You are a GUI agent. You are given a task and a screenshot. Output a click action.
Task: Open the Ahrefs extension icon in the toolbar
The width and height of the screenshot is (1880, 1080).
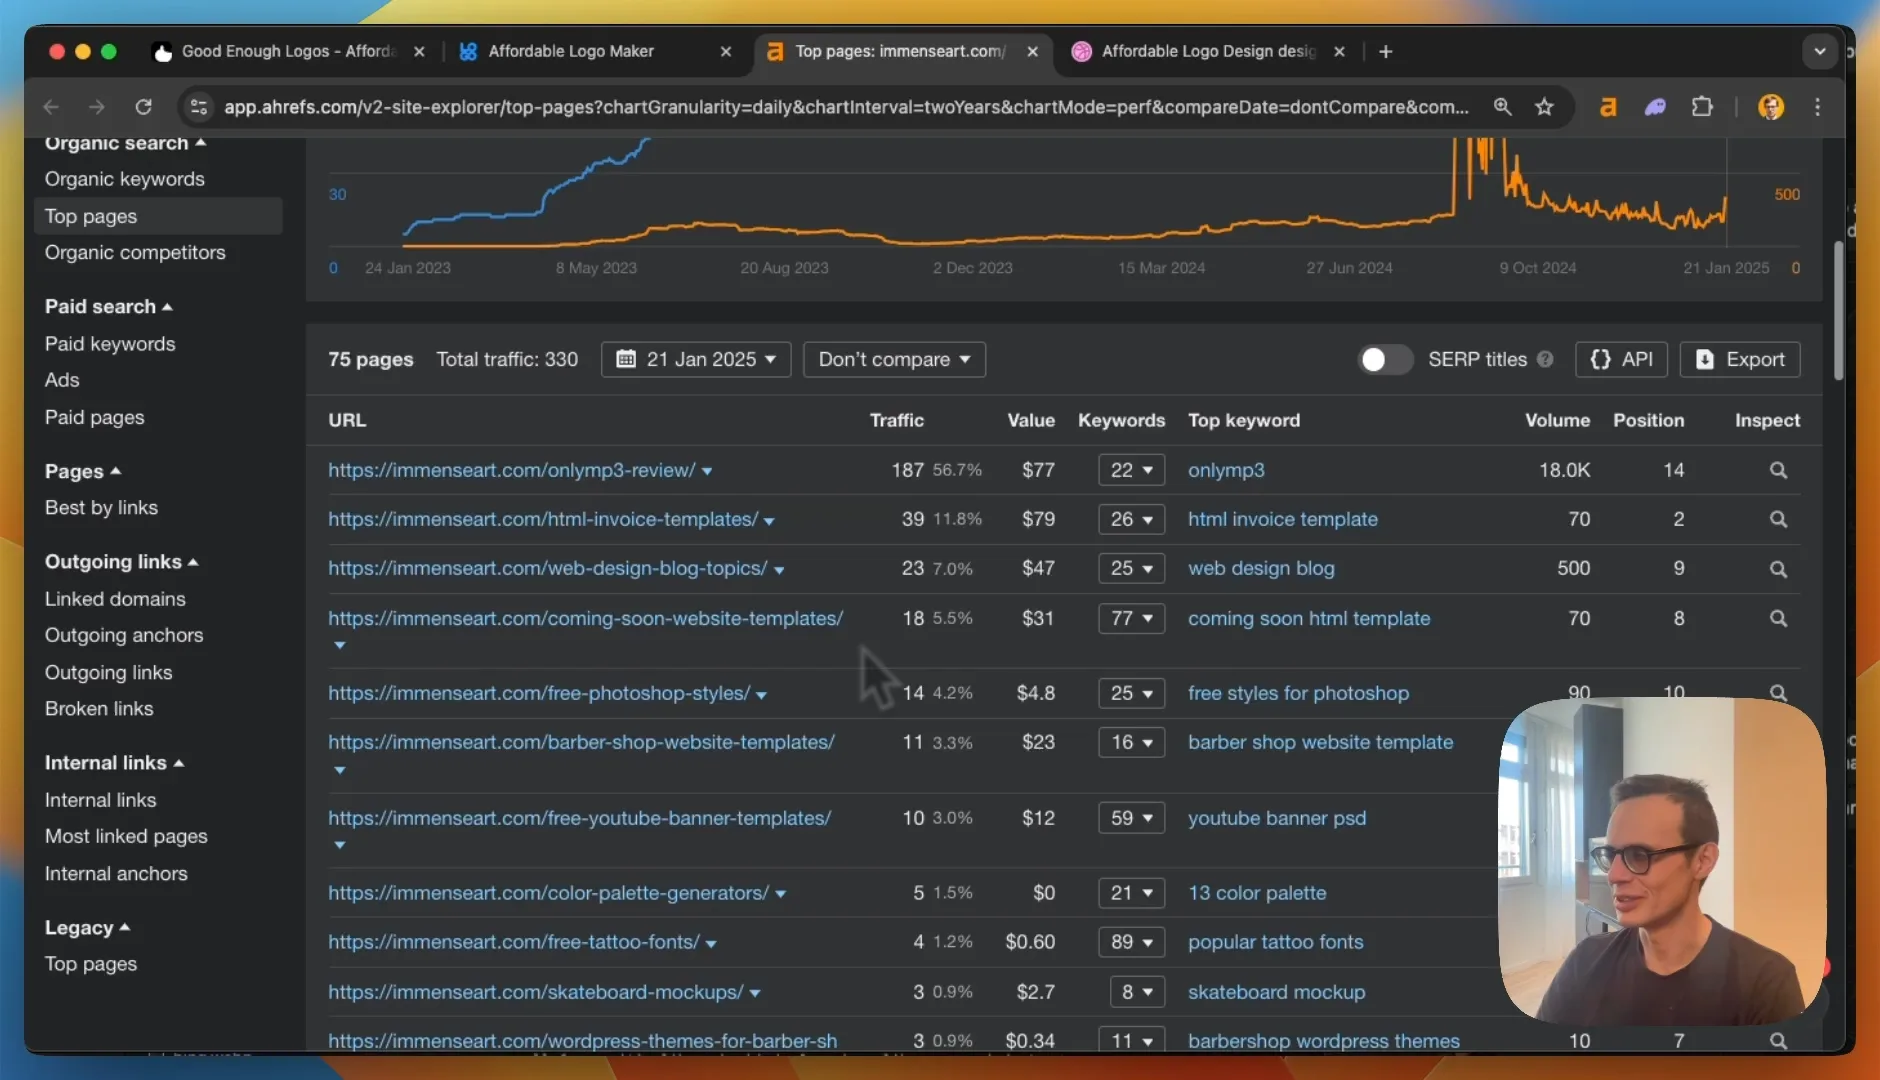(1608, 107)
